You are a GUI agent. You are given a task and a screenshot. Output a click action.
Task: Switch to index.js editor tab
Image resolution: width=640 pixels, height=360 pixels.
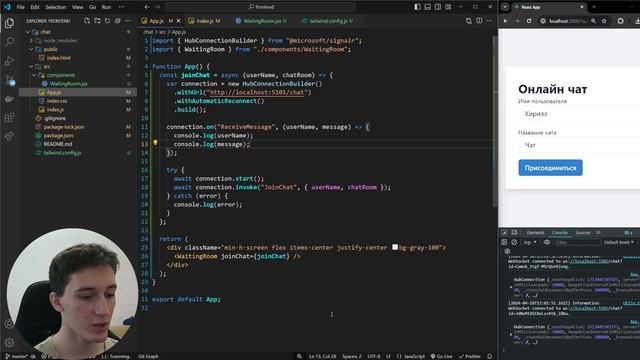pos(204,21)
